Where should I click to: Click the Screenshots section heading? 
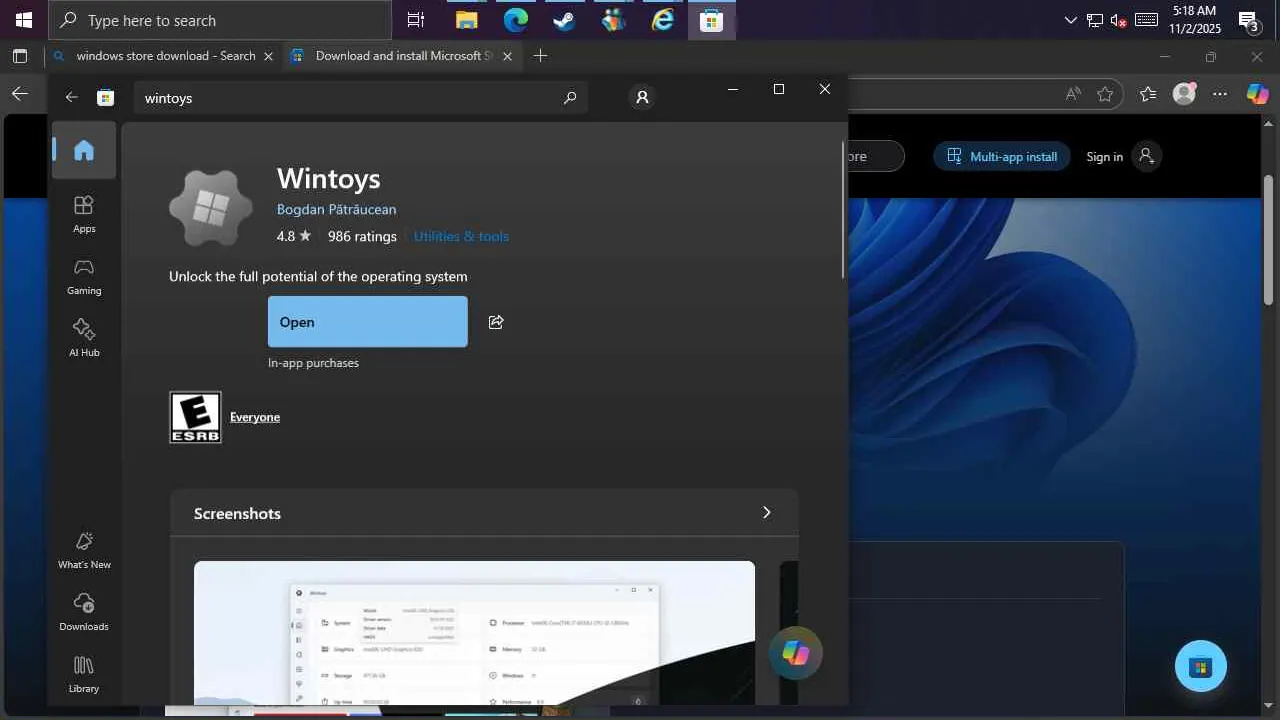click(237, 513)
